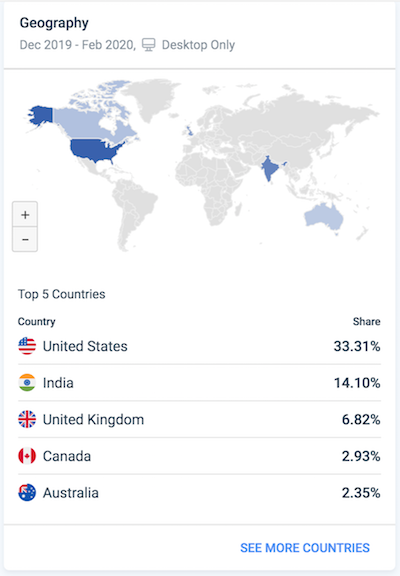Click the United States on the map
The width and height of the screenshot is (400, 576).
[95, 149]
